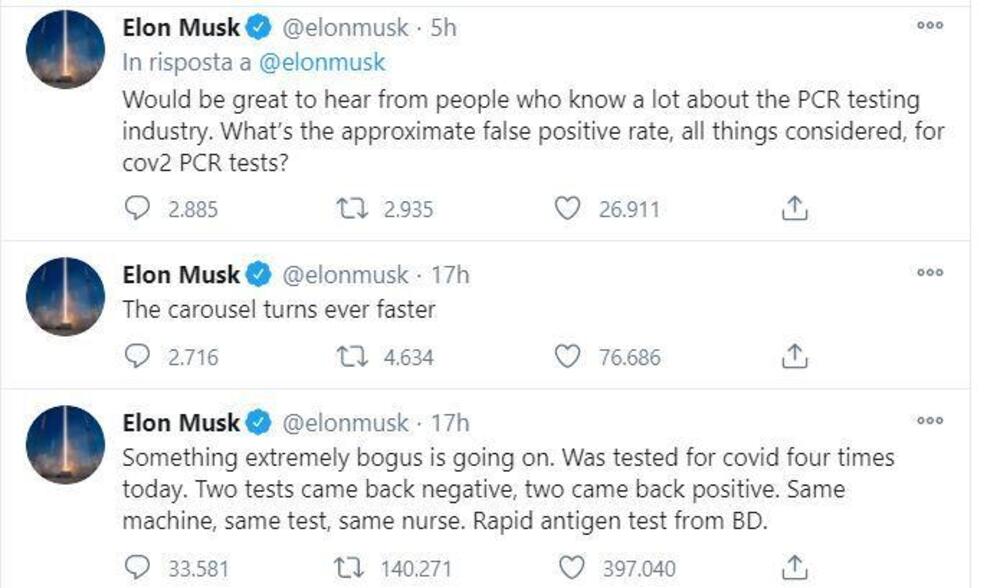The height and width of the screenshot is (588, 1000).
Task: Share the rapid antigen test tweet
Action: tap(793, 568)
